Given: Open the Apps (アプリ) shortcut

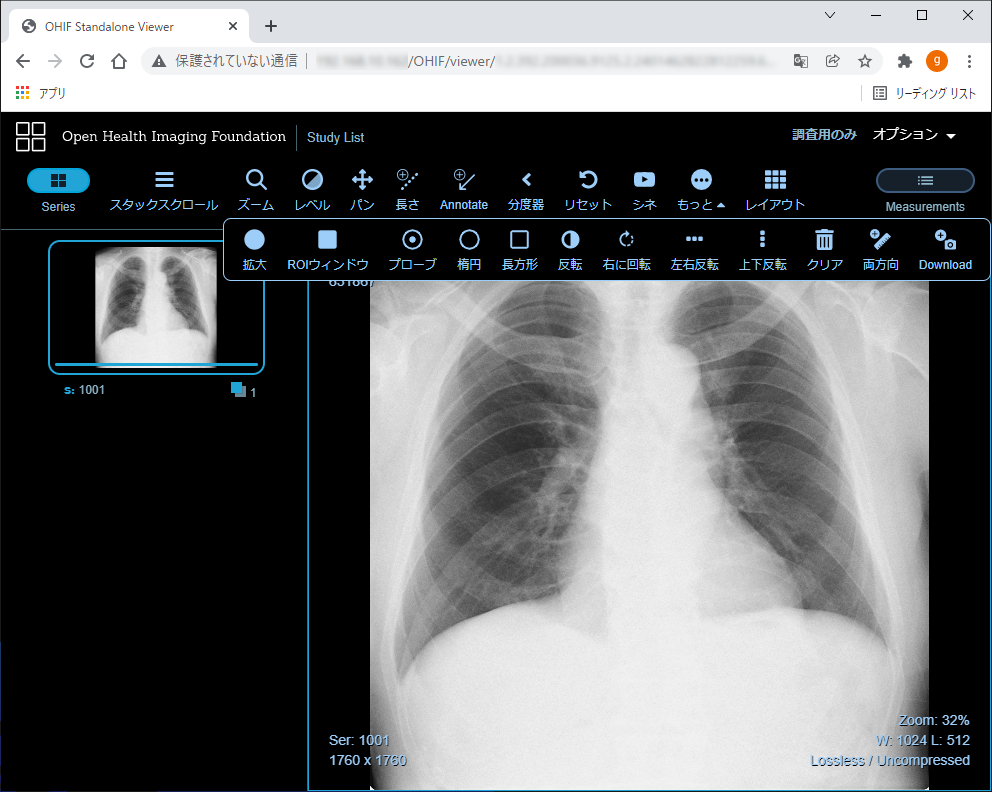Looking at the screenshot, I should [40, 93].
